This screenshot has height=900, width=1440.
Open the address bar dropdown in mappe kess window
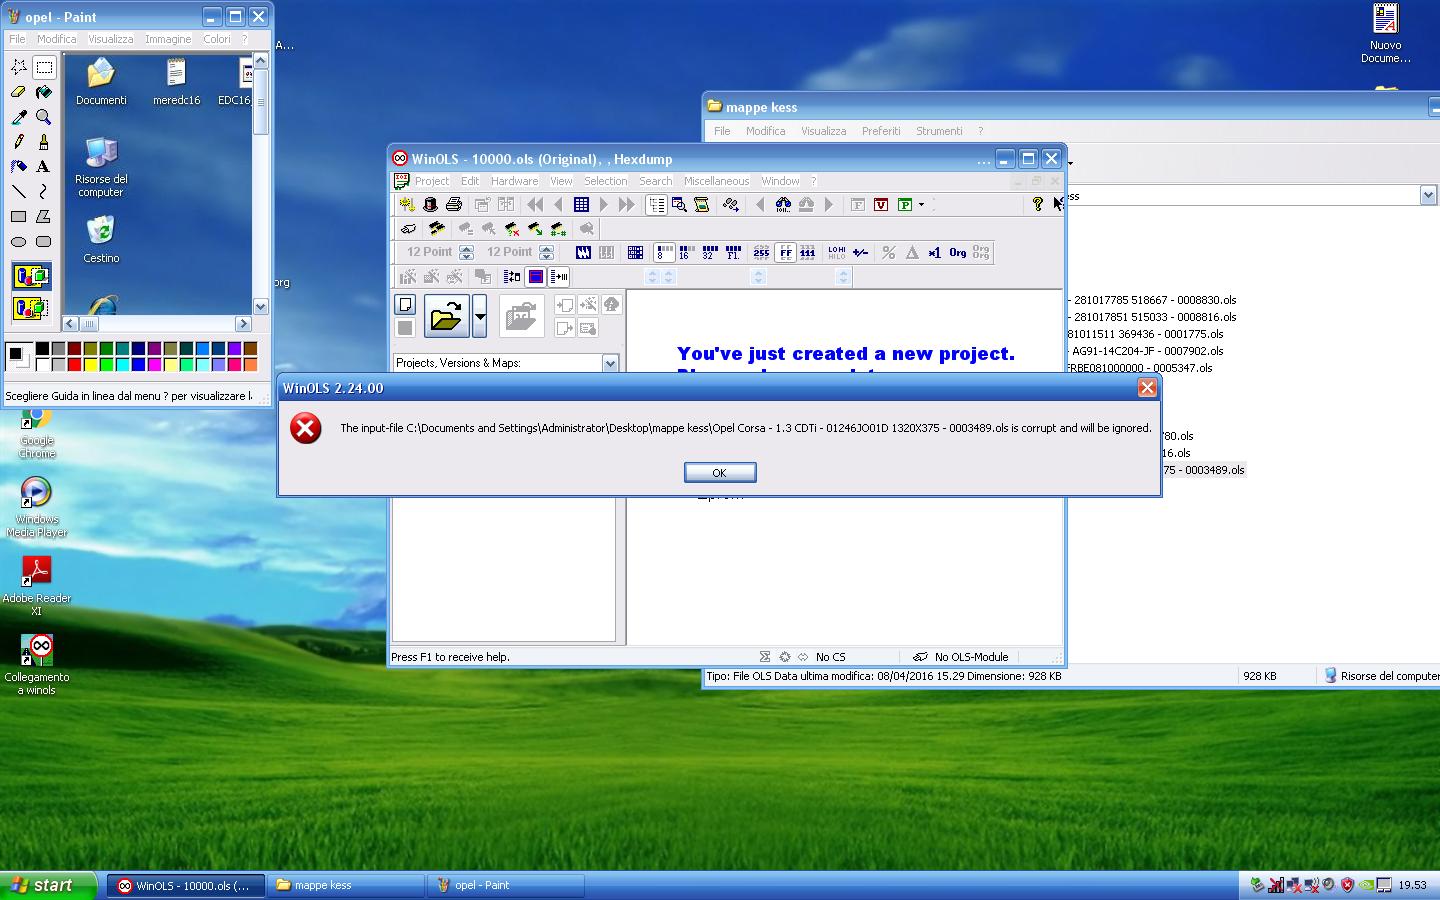[1428, 196]
